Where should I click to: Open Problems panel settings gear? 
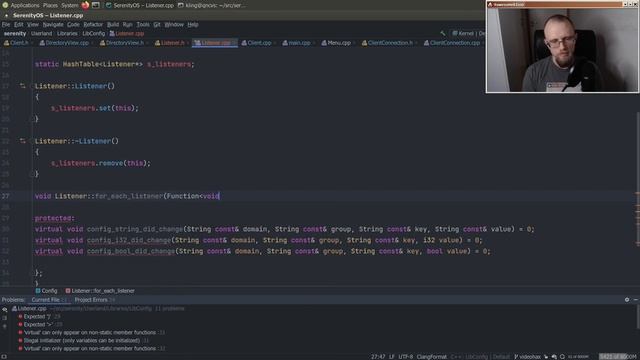point(627,300)
